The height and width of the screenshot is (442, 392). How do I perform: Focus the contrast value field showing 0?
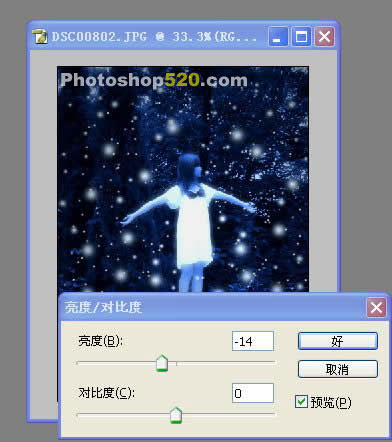point(253,393)
